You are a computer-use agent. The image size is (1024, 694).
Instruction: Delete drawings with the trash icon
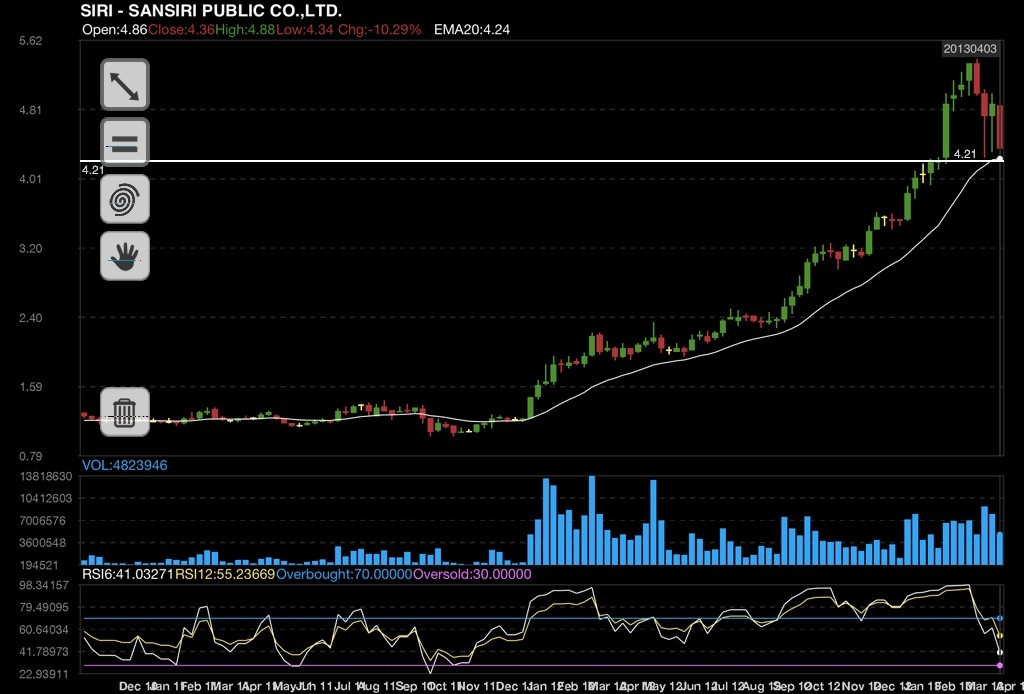coord(125,412)
